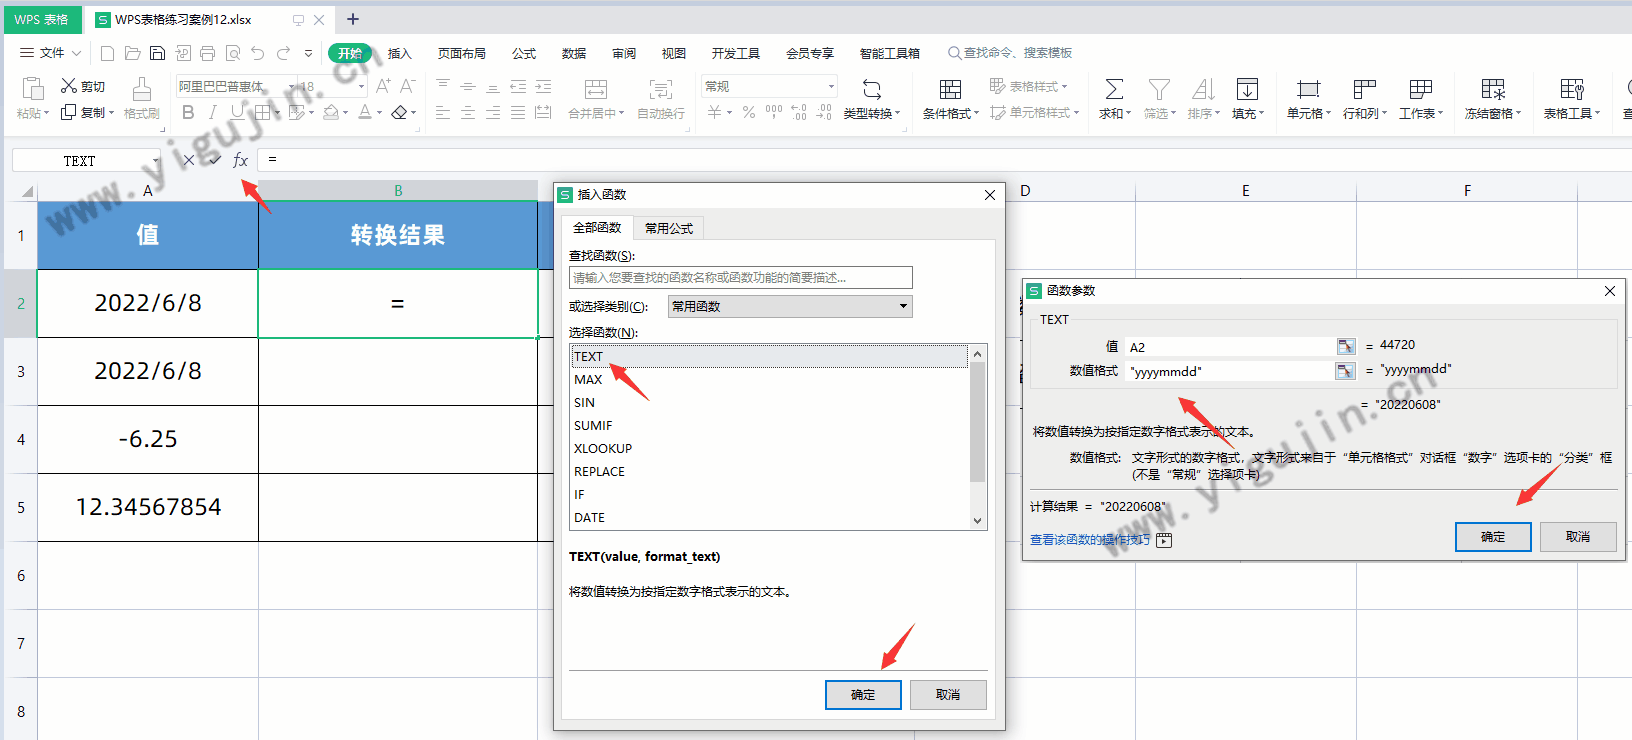The image size is (1632, 740).
Task: Select SUMIF in the function list
Action: (x=769, y=425)
